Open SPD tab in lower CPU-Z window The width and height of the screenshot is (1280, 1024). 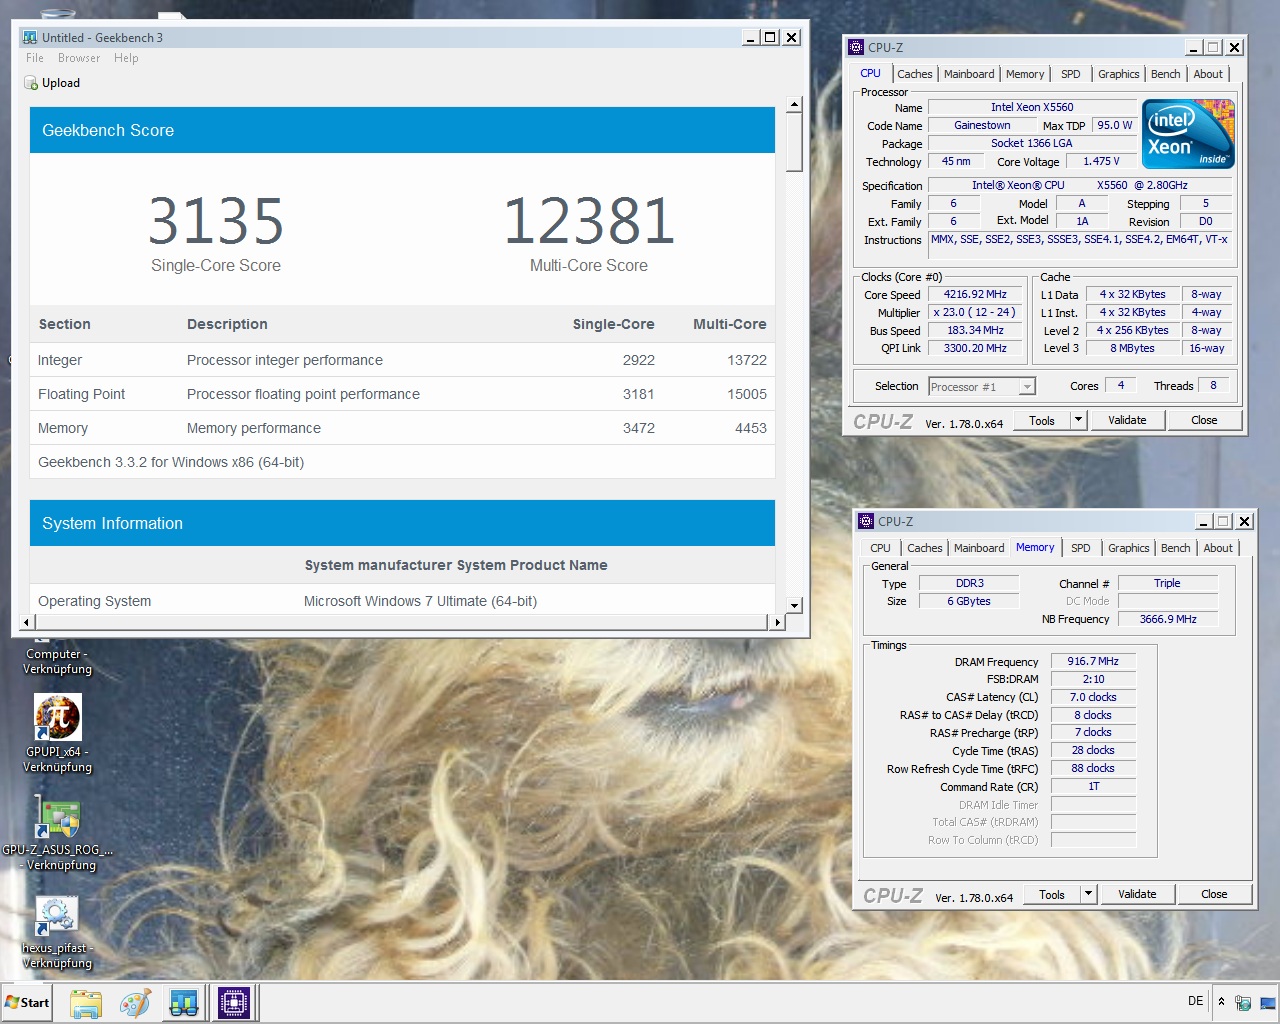pyautogui.click(x=1081, y=548)
